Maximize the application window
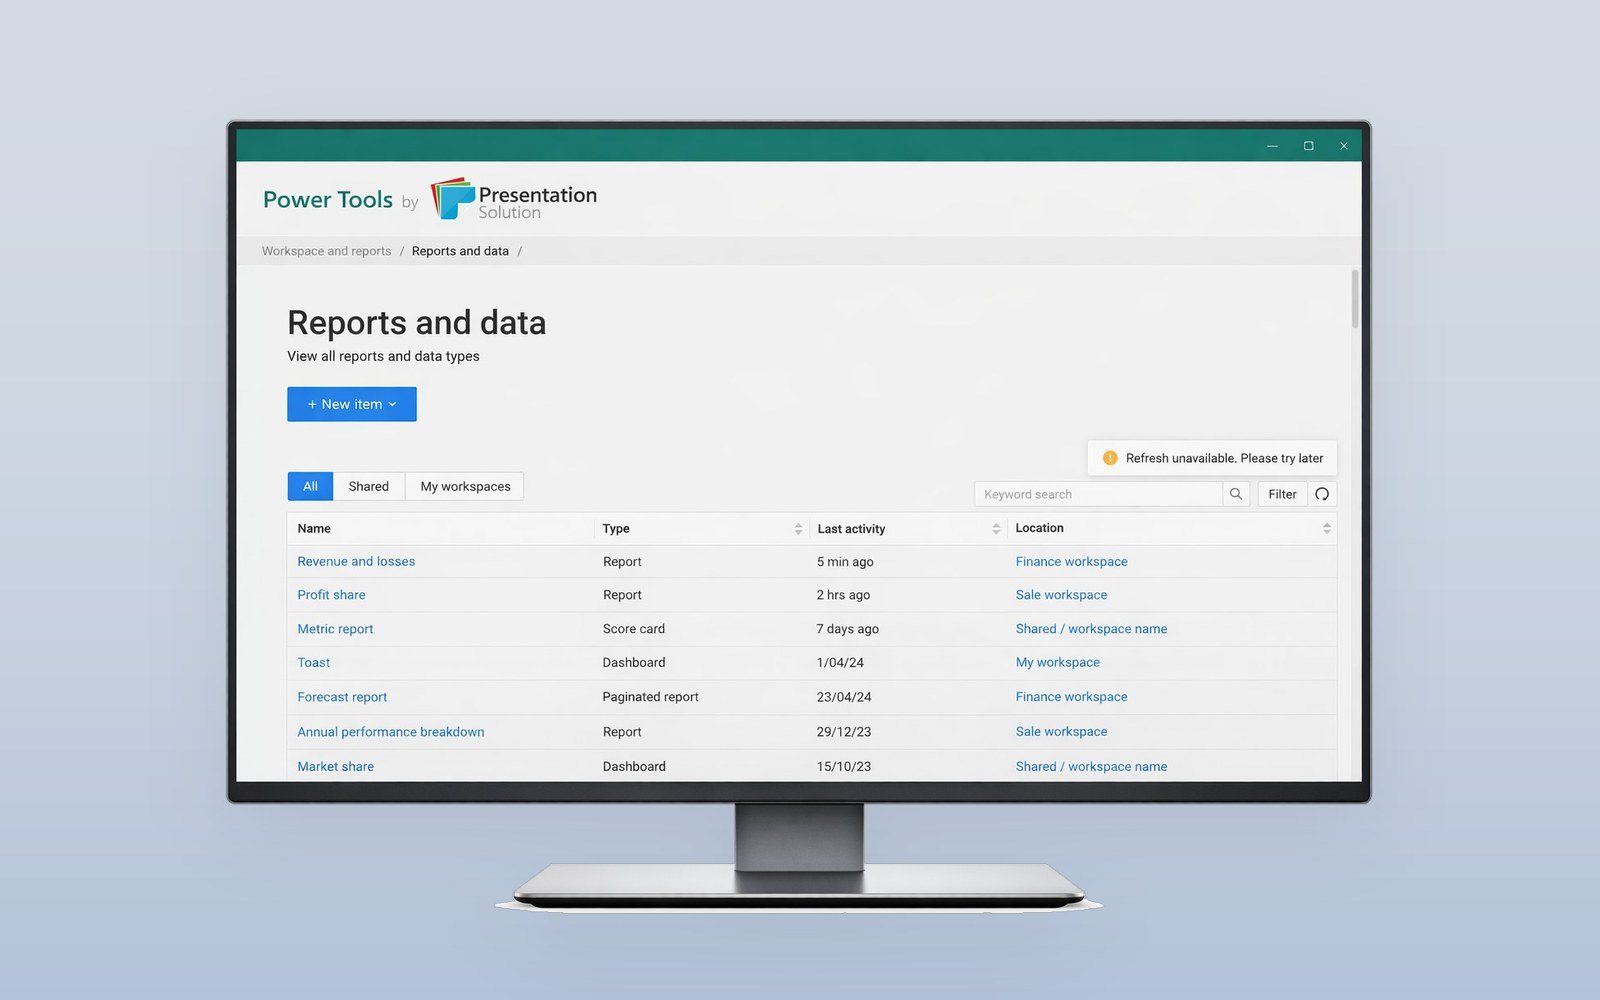Viewport: 1600px width, 1000px height. tap(1308, 146)
